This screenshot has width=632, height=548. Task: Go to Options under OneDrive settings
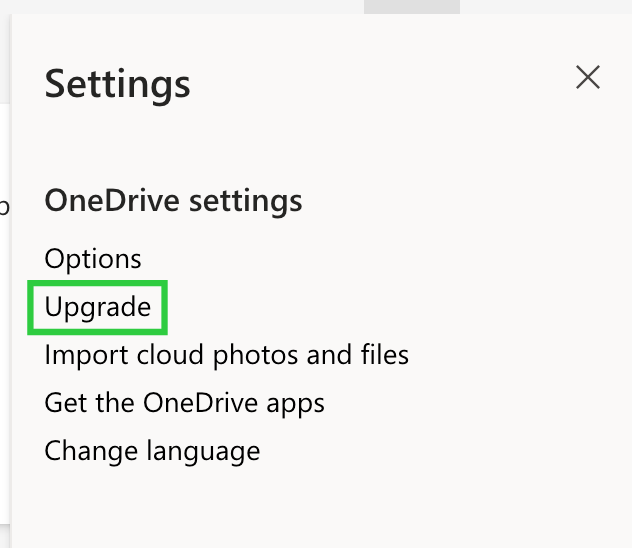point(93,259)
